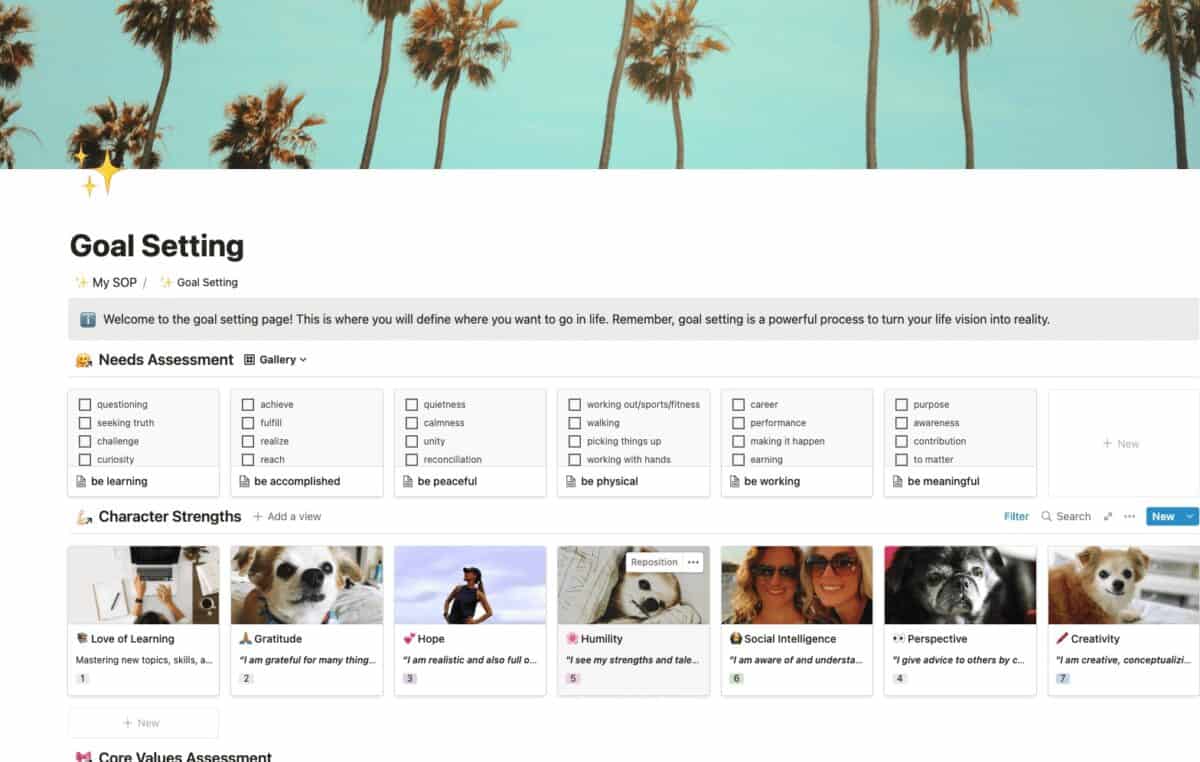Click the page icon of be accomplished

point(245,482)
